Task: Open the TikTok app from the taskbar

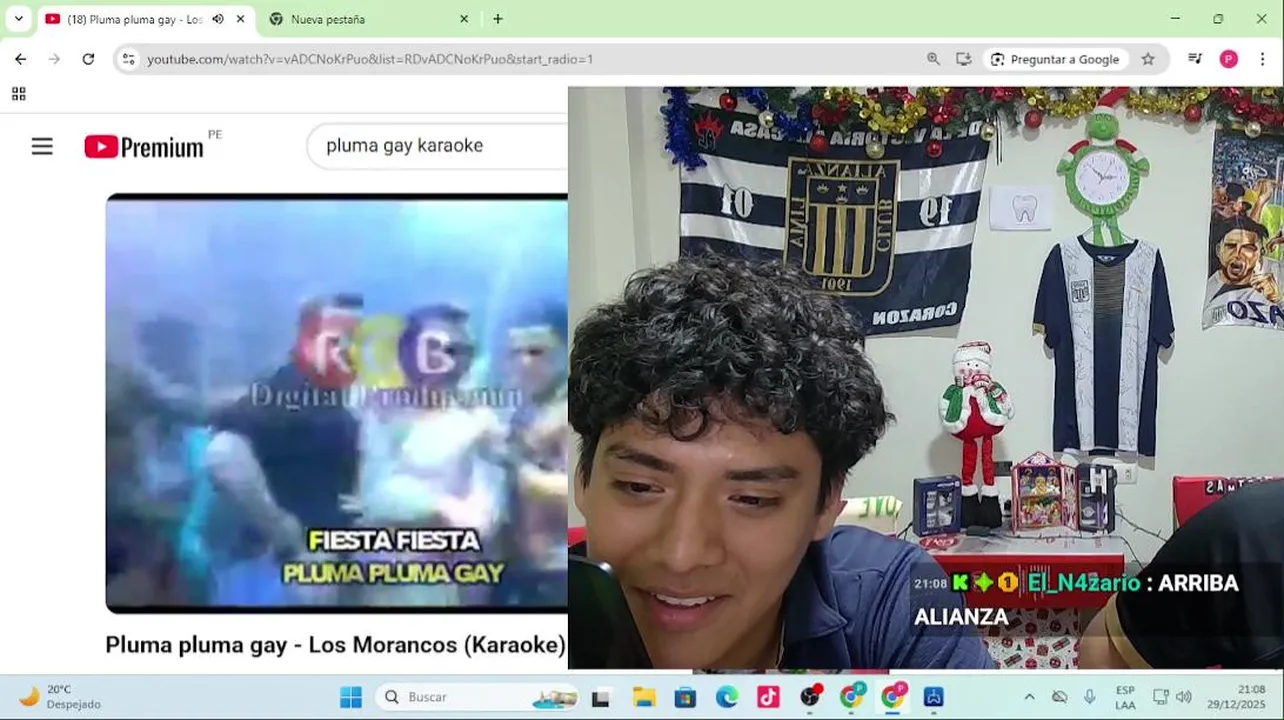Action: point(768,698)
